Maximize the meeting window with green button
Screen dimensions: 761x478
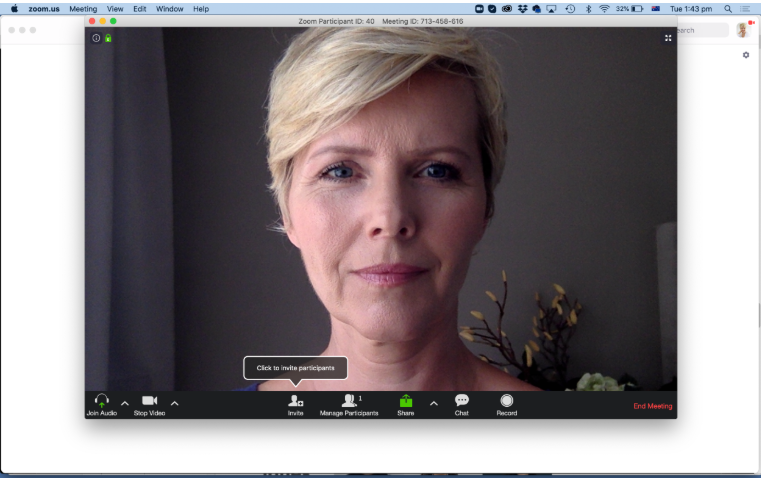(113, 21)
